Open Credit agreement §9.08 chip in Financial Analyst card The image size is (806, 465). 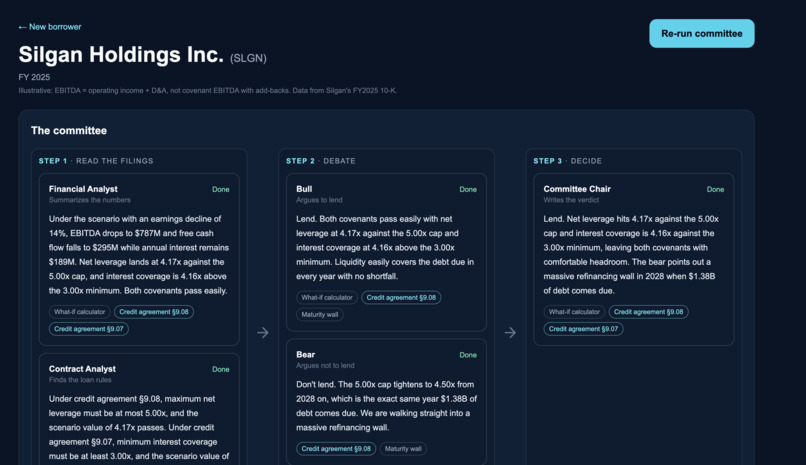pos(154,312)
